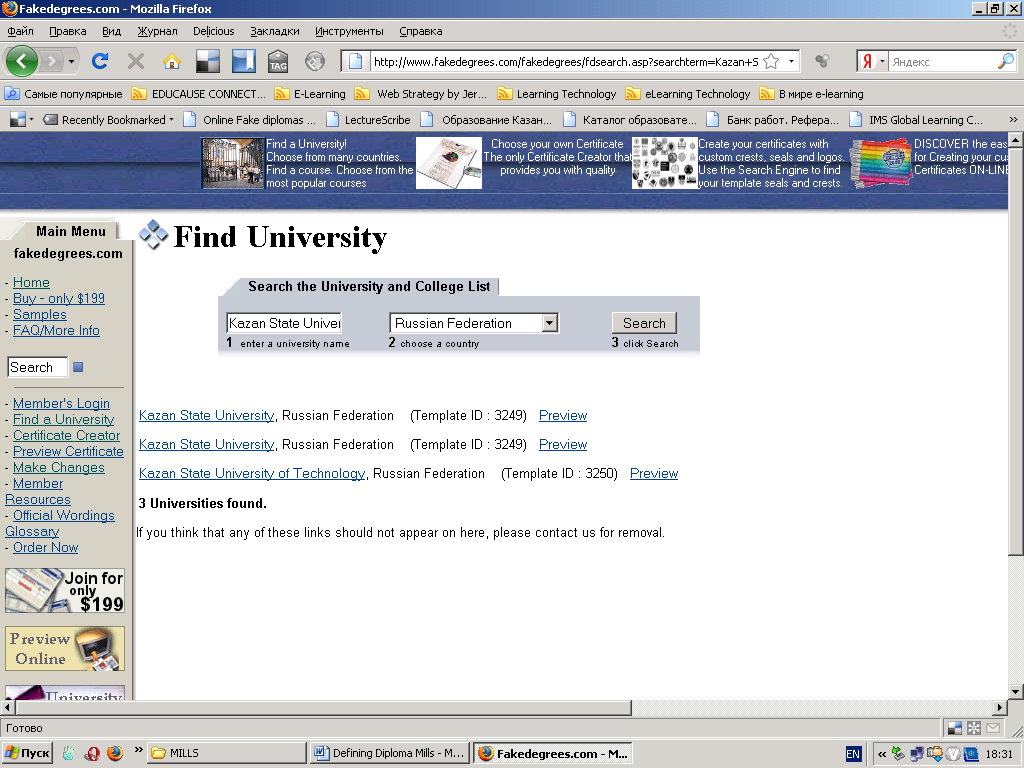Screen dimensions: 1024x768
Task: Click the Delicious TAG toolbar icon
Action: point(278,61)
